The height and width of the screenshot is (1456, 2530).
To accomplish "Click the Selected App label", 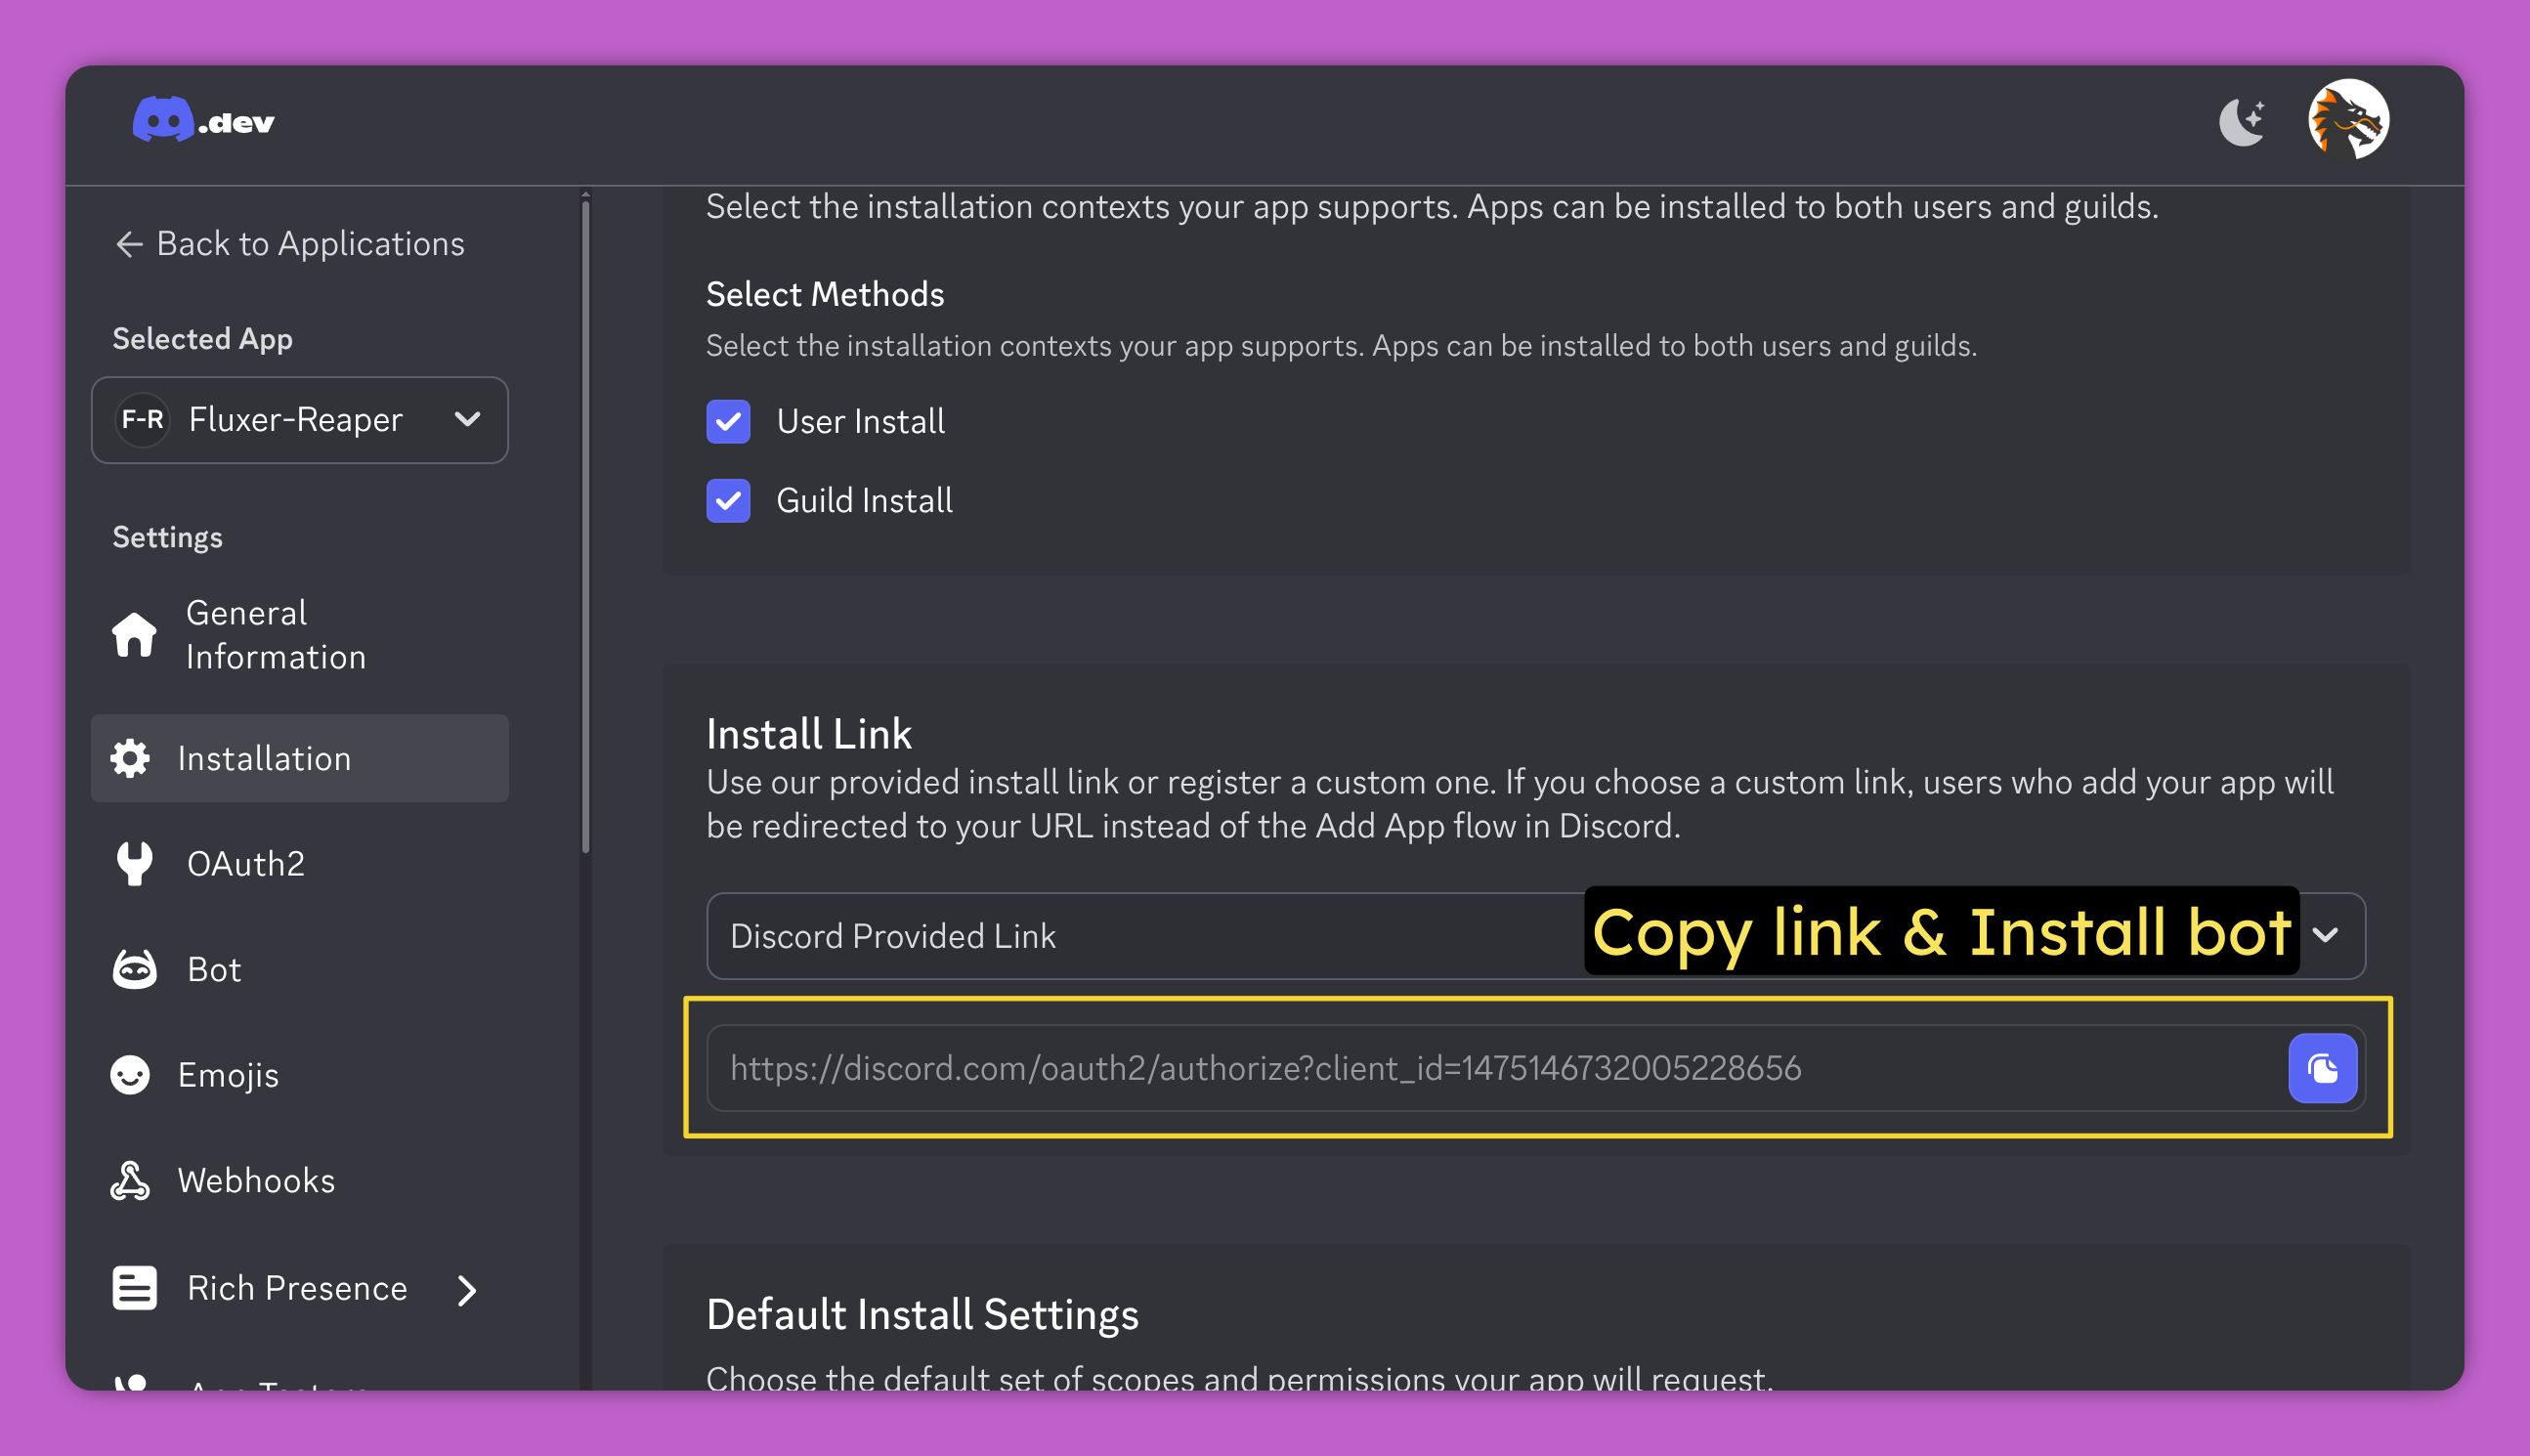I will 202,339.
